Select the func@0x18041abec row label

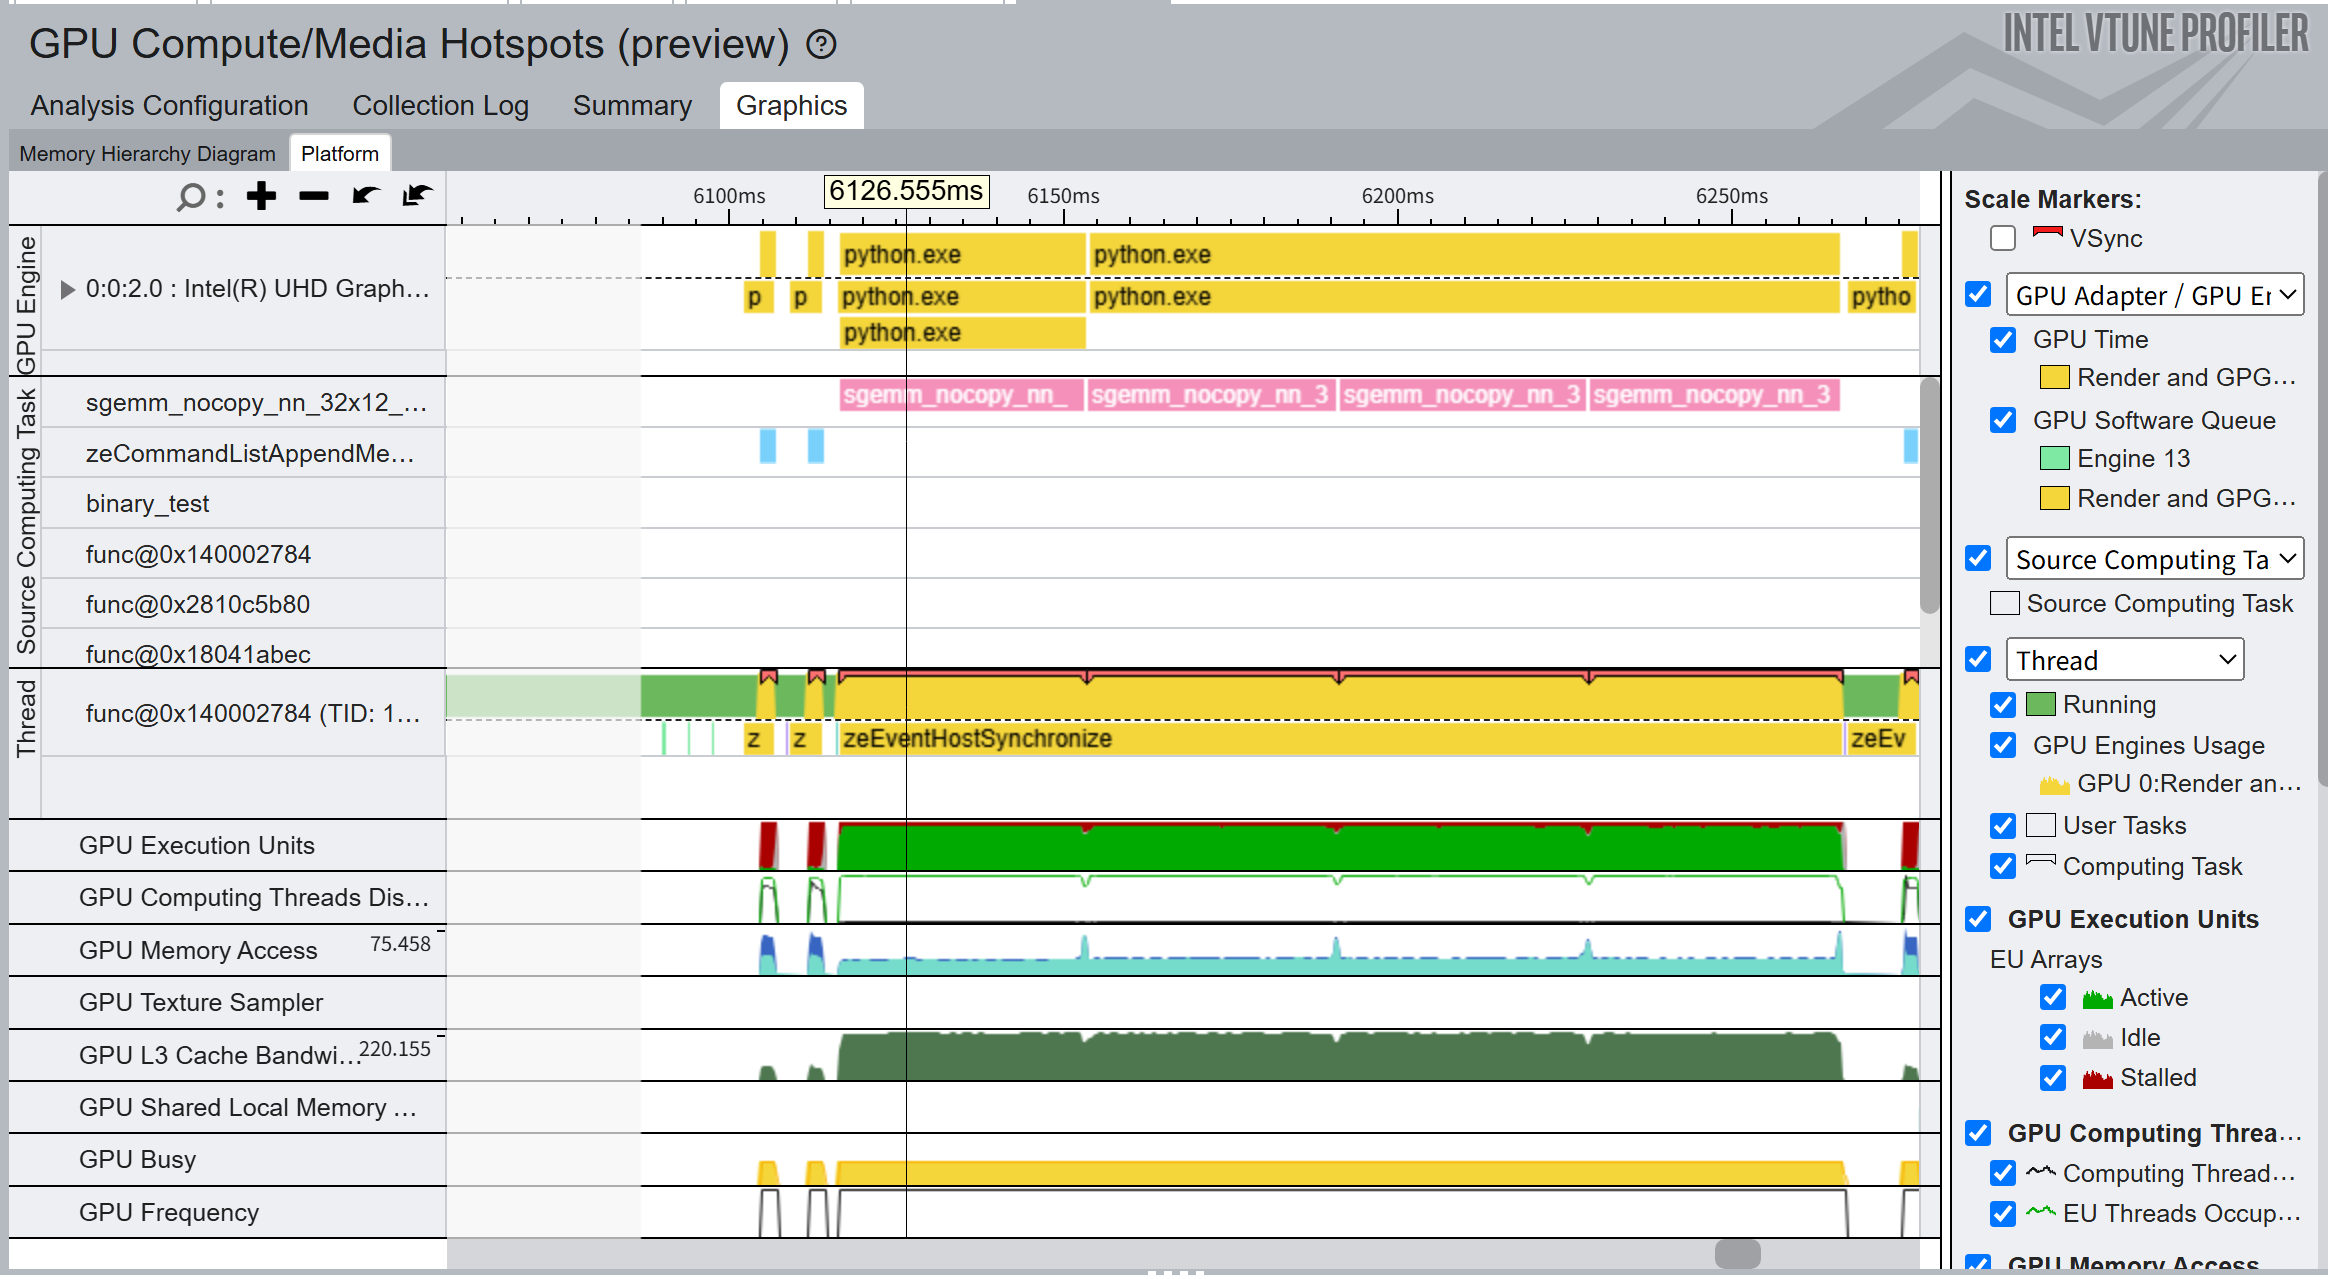(198, 654)
